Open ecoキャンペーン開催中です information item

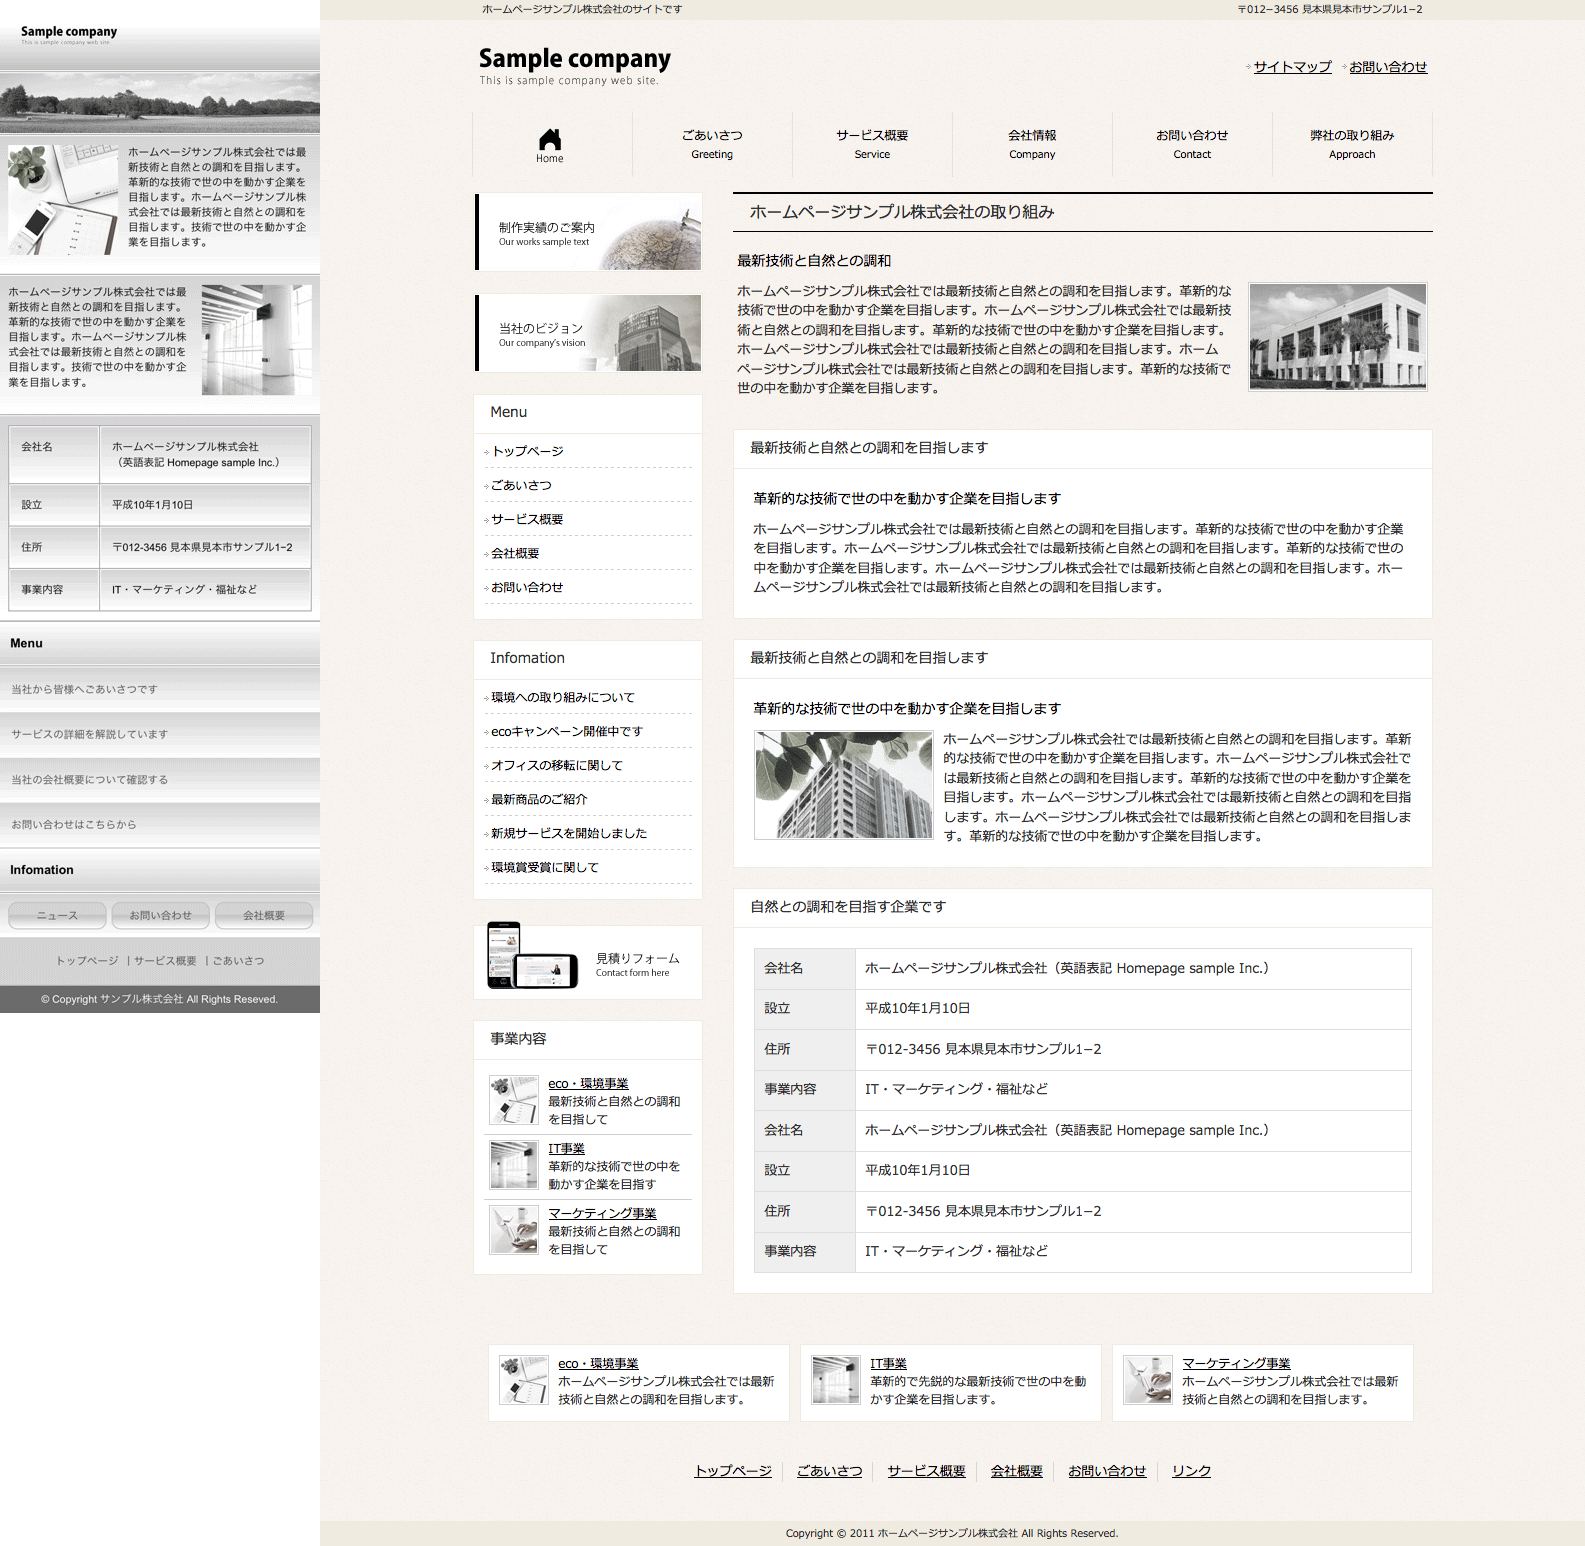point(566,731)
